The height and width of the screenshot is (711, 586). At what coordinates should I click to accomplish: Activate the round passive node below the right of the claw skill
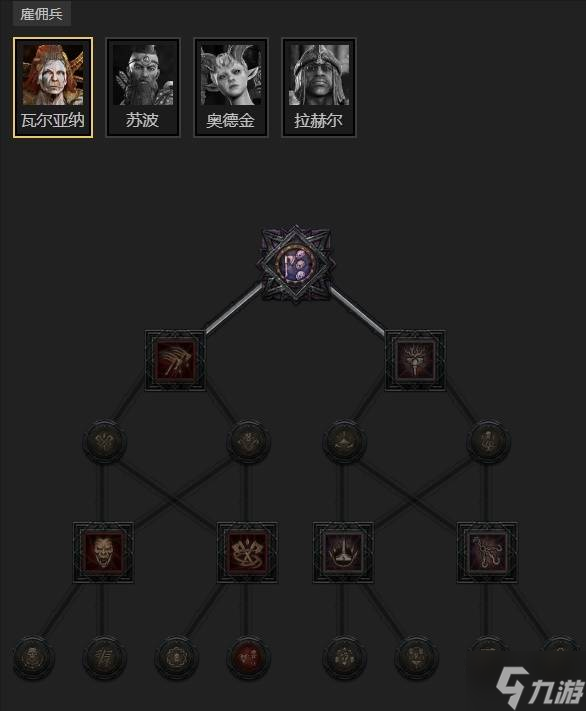[248, 442]
